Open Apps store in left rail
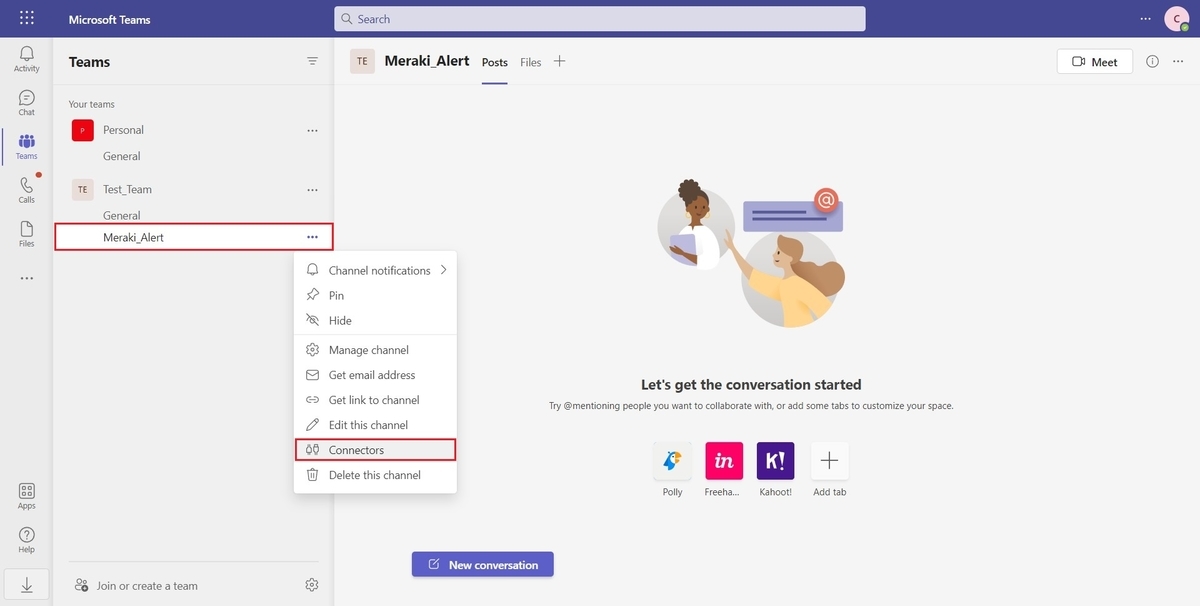This screenshot has width=1200, height=606. pos(27,496)
